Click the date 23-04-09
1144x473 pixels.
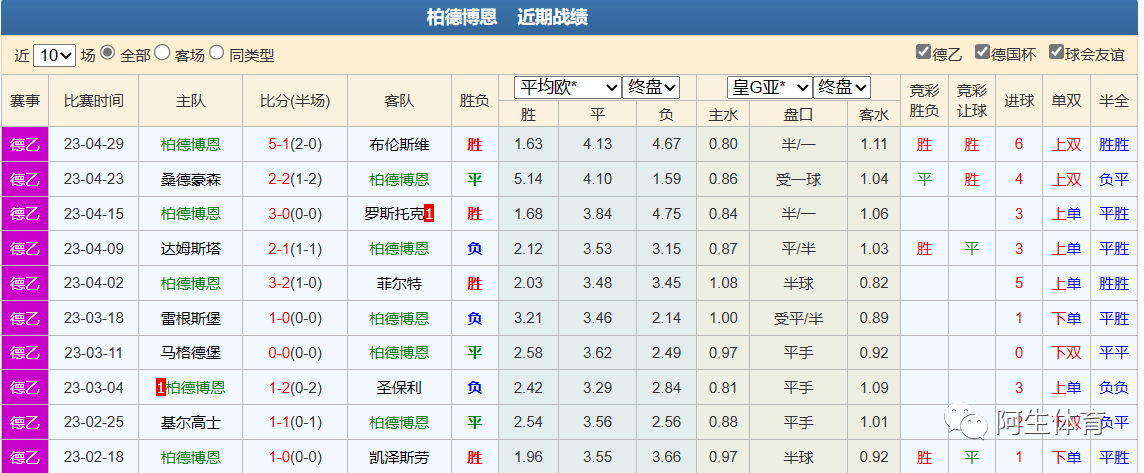[x=93, y=249]
